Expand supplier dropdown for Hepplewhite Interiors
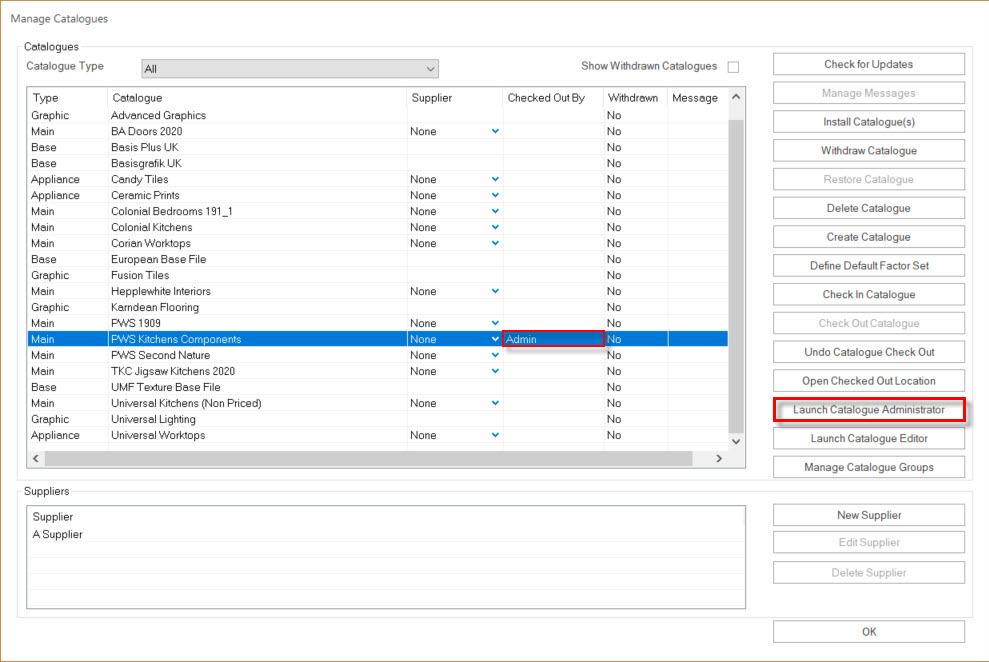 [x=495, y=291]
